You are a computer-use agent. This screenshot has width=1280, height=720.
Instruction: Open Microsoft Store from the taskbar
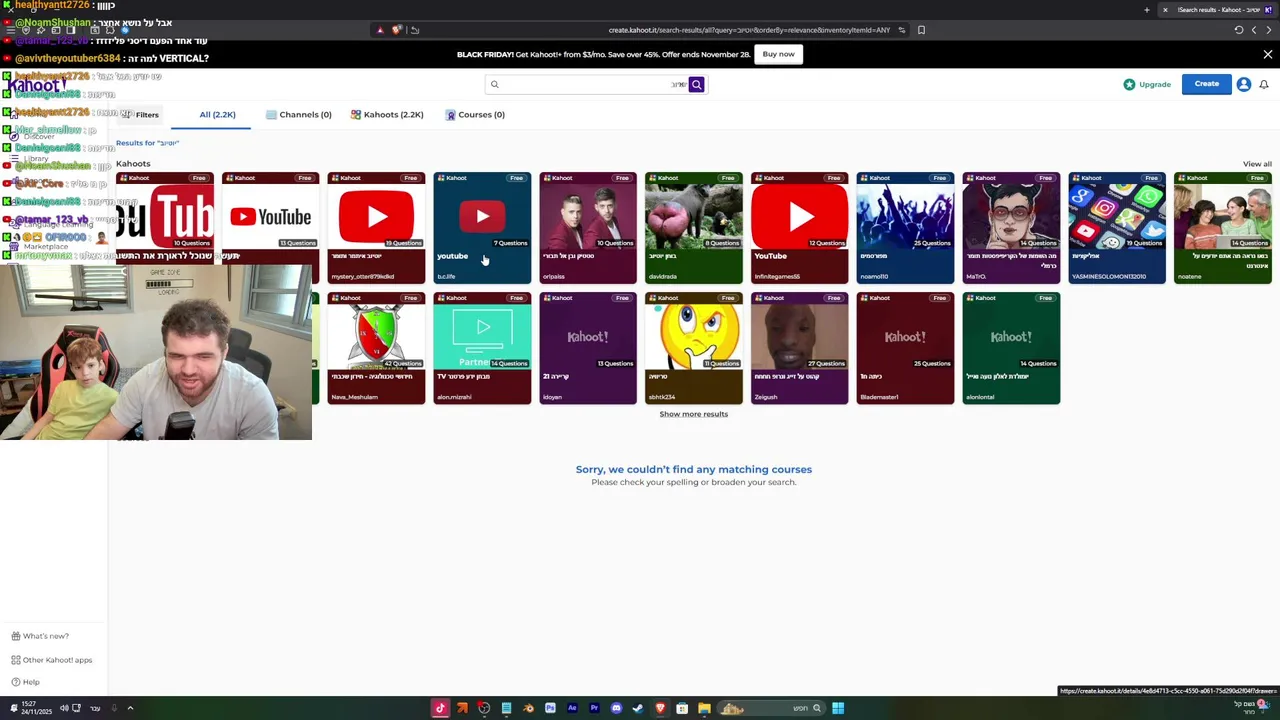[x=682, y=708]
